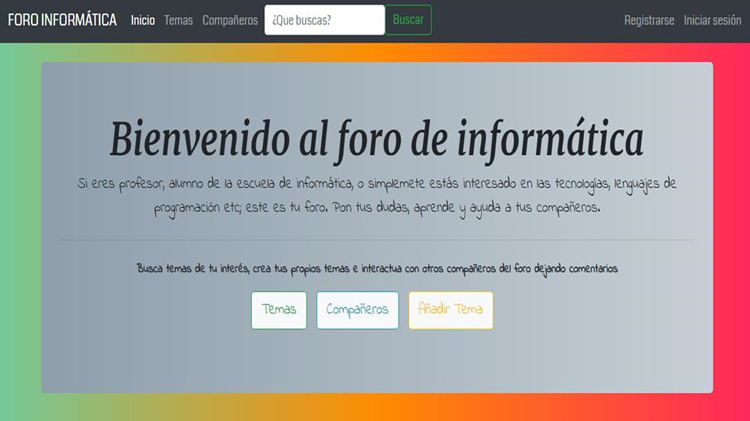Click the "Busca temas de tu interés" text
Image resolution: width=750 pixels, height=421 pixels.
coord(376,269)
